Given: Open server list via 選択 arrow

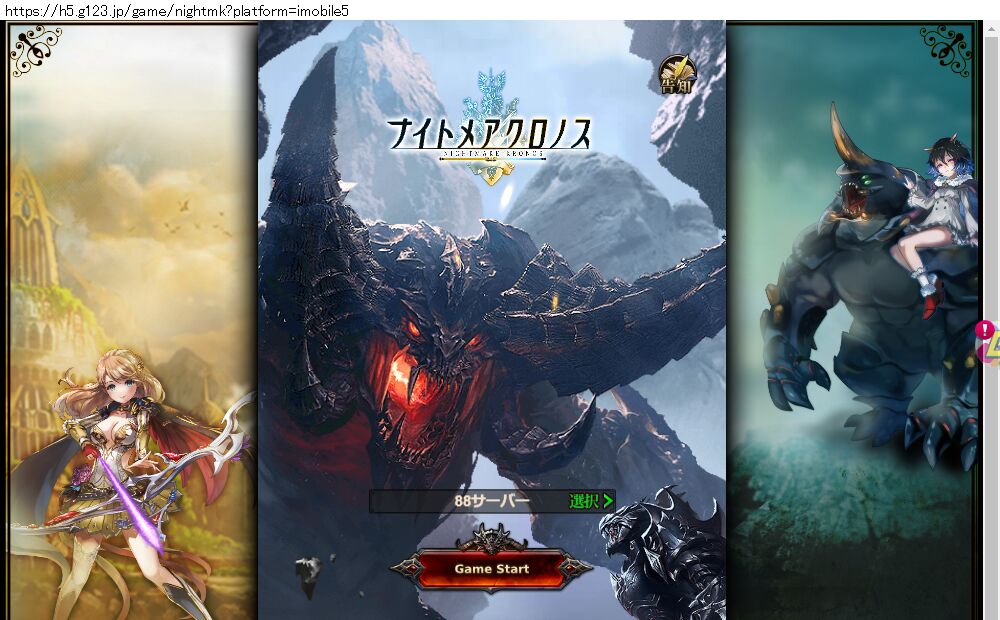Looking at the screenshot, I should tap(591, 501).
